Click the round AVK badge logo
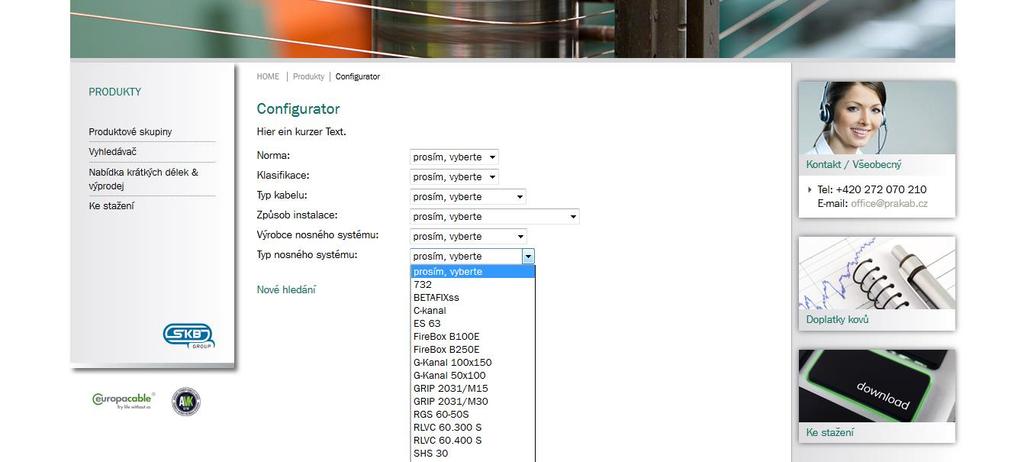The image size is (1024, 462). pyautogui.click(x=186, y=401)
